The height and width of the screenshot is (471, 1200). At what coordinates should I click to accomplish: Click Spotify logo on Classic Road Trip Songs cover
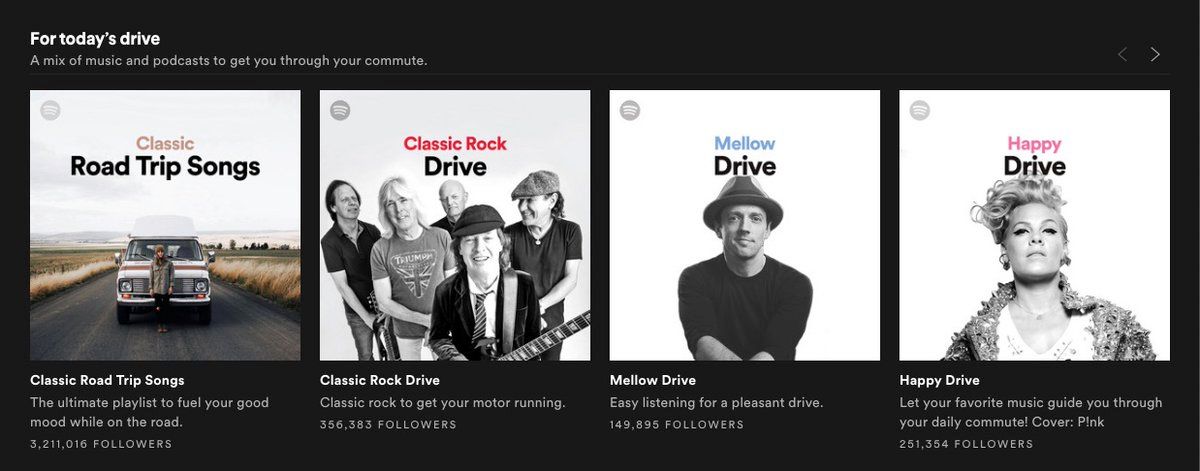[51, 110]
